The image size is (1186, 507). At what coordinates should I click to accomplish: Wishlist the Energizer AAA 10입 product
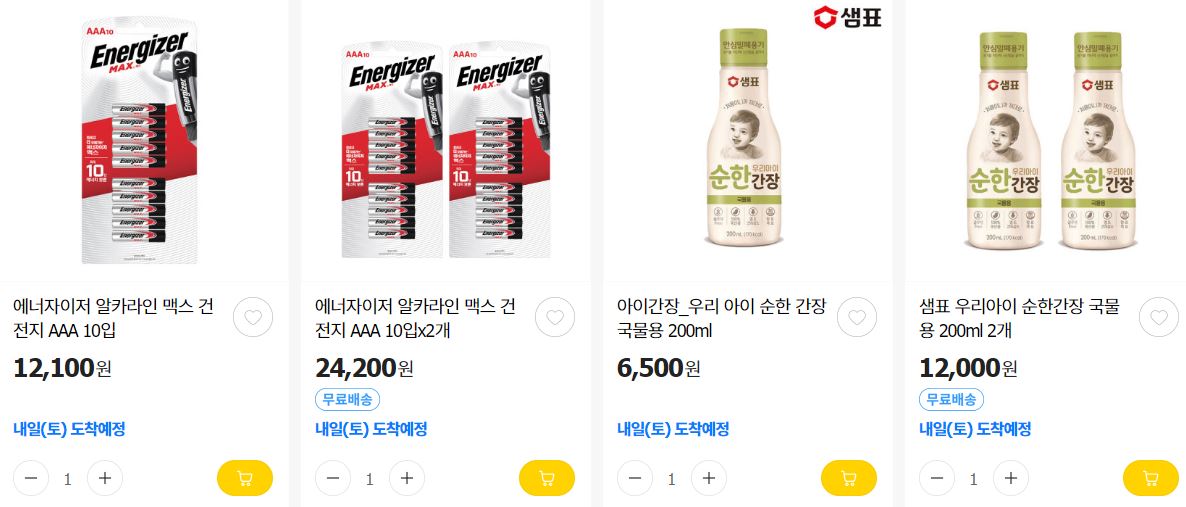(253, 318)
